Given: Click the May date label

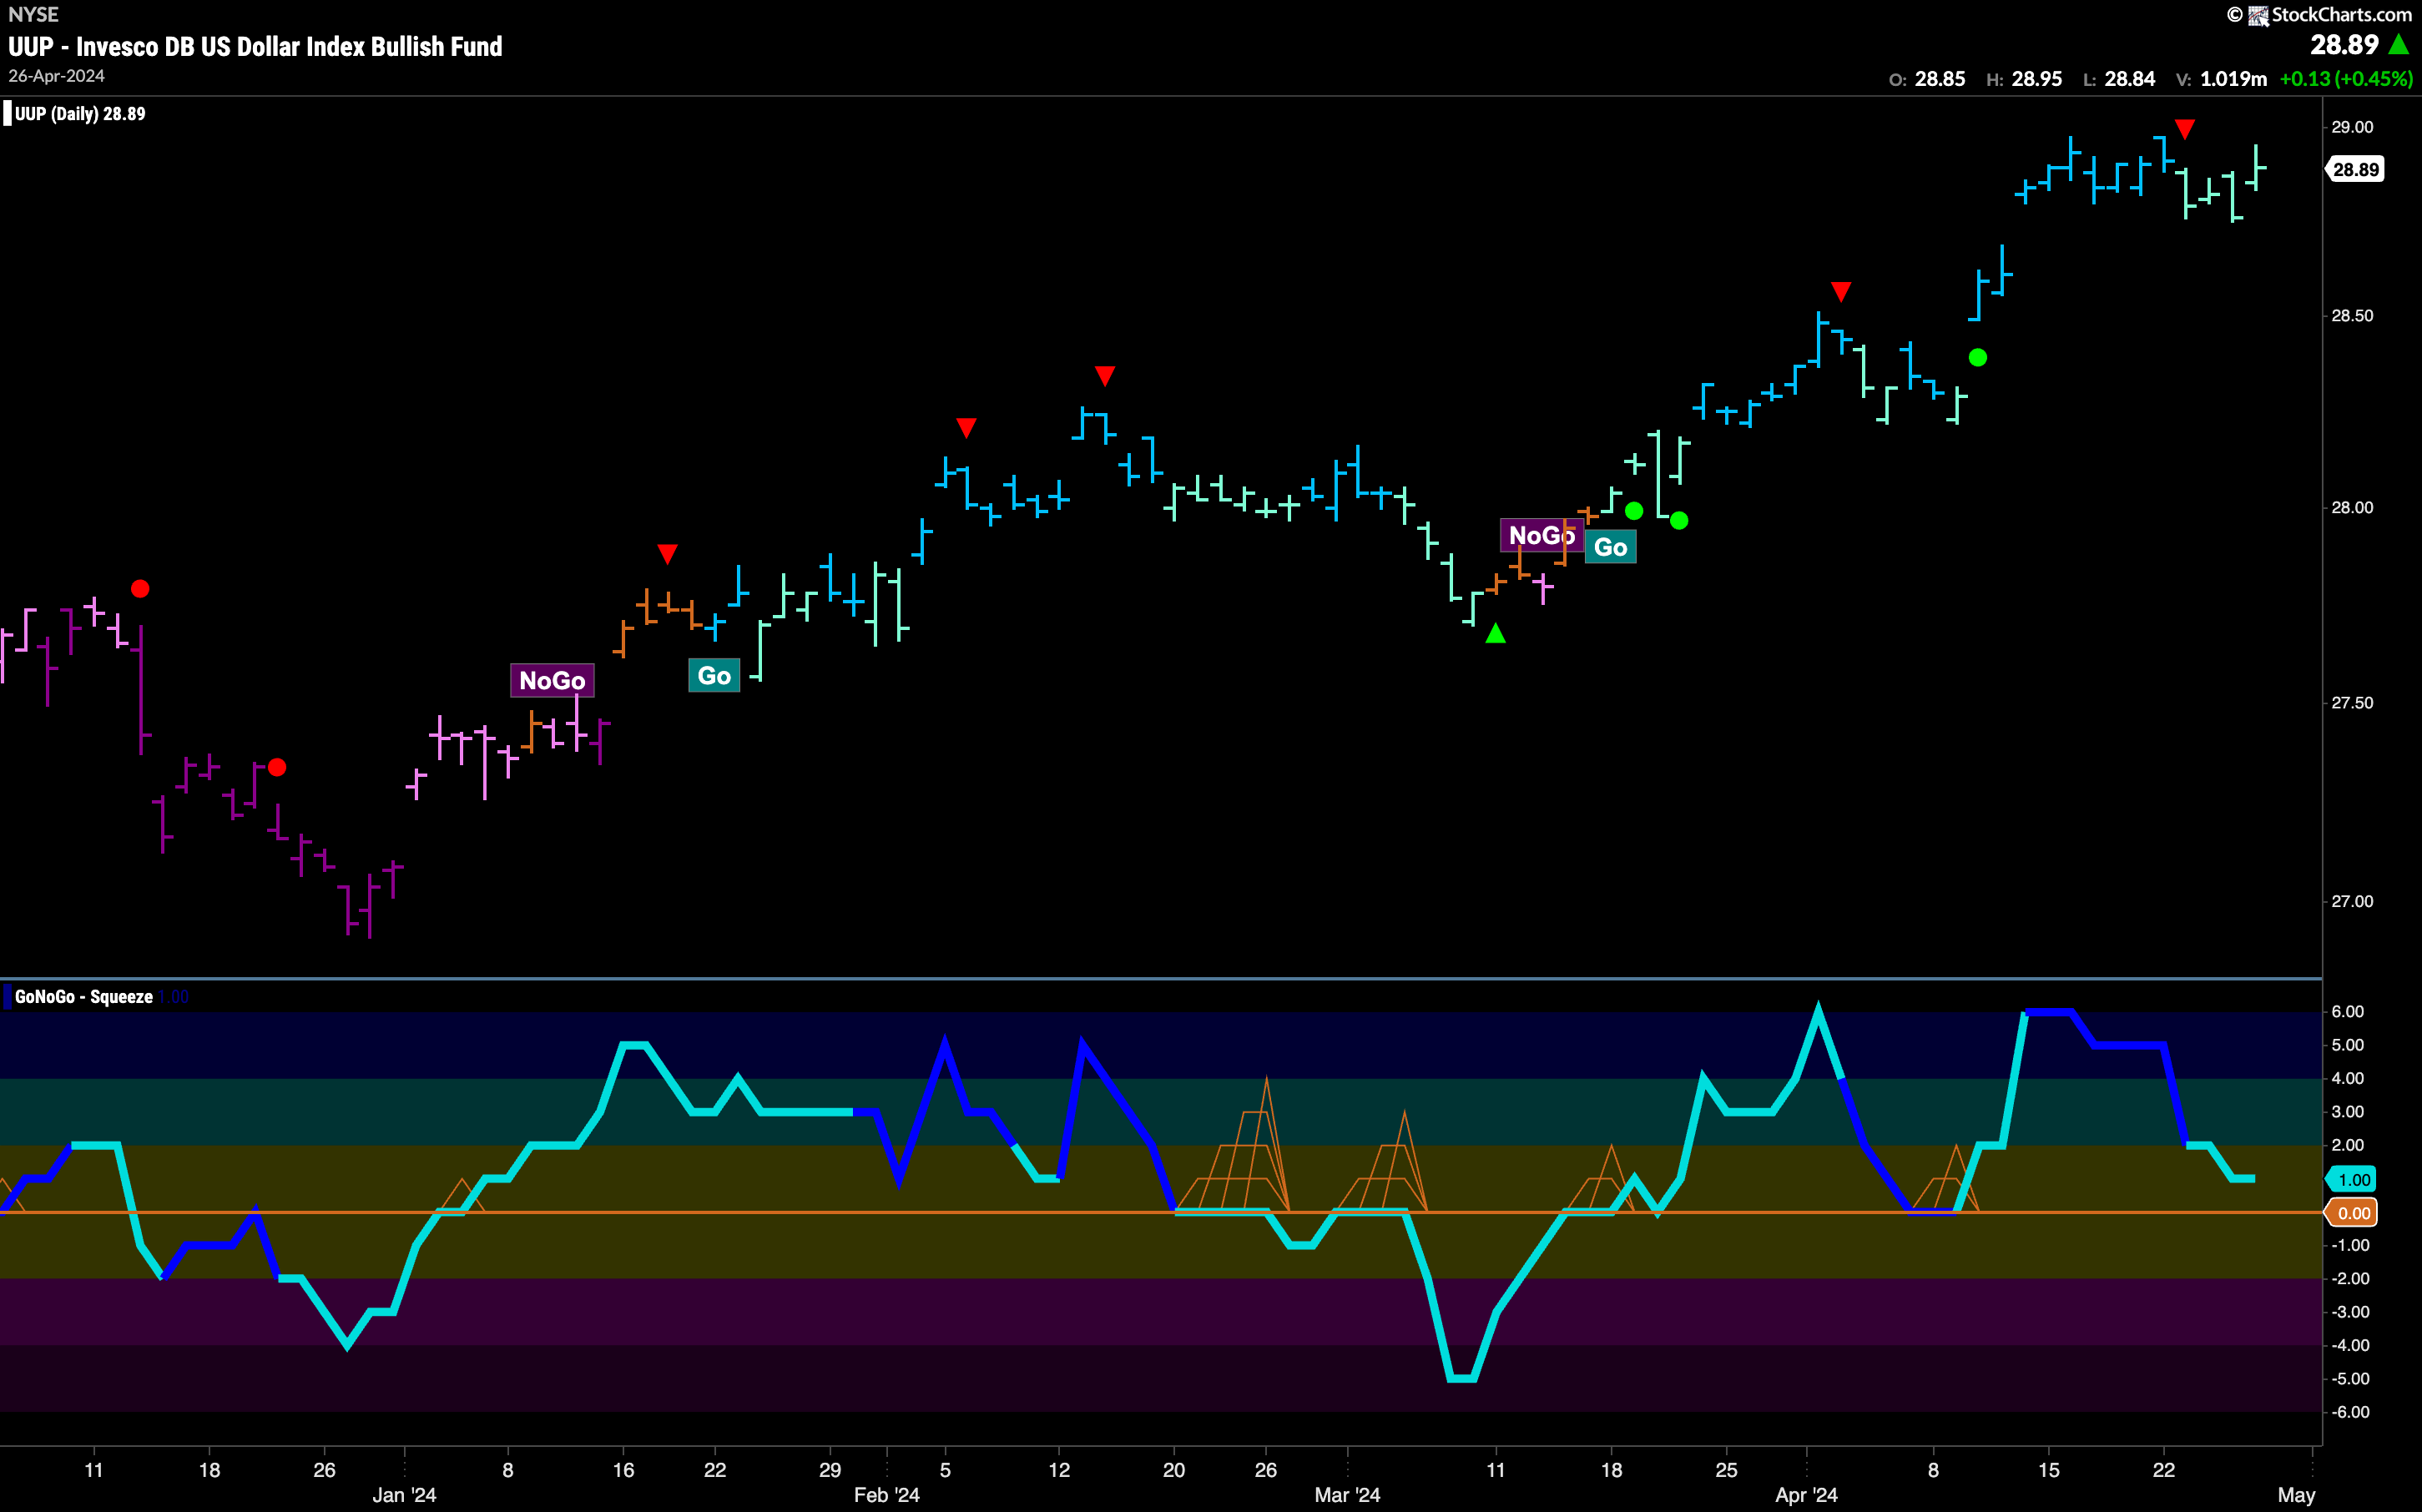Looking at the screenshot, I should [x=2296, y=1495].
